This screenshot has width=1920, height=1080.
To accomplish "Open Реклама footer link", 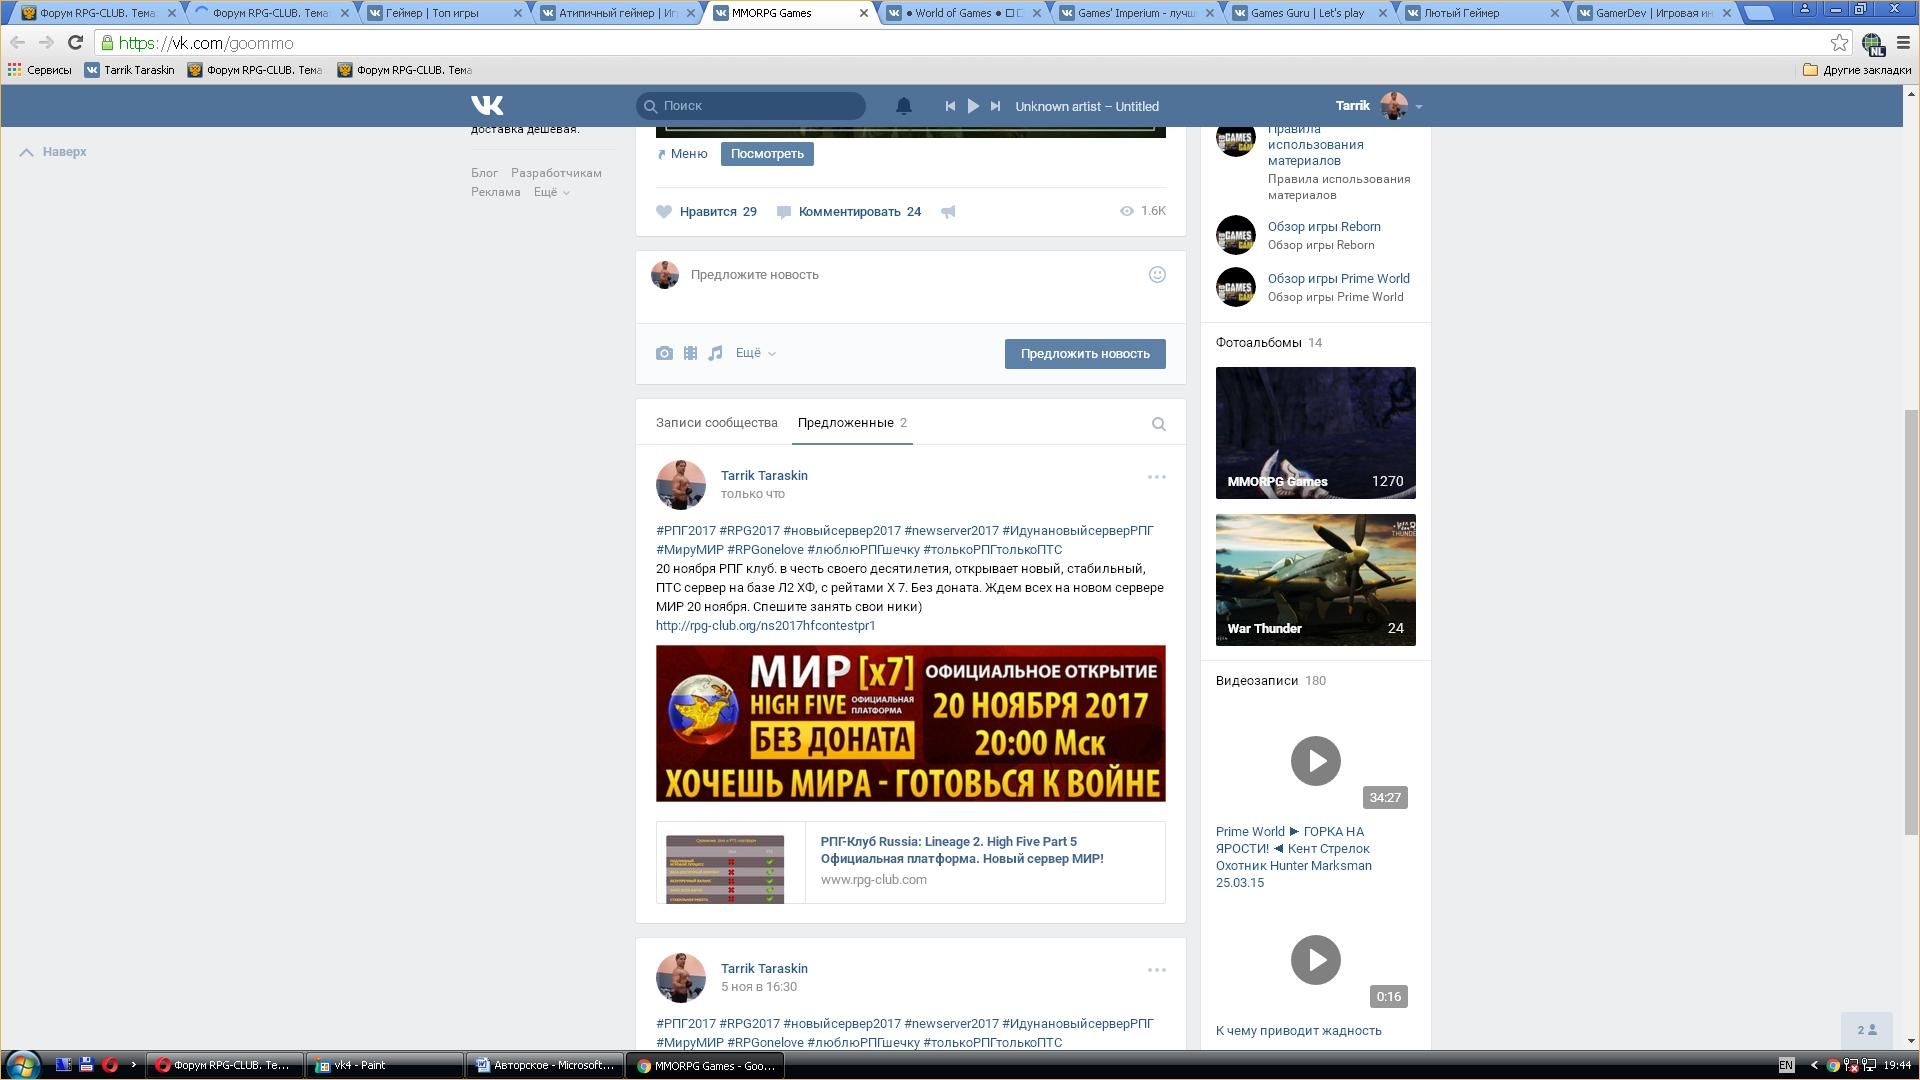I will click(x=496, y=192).
